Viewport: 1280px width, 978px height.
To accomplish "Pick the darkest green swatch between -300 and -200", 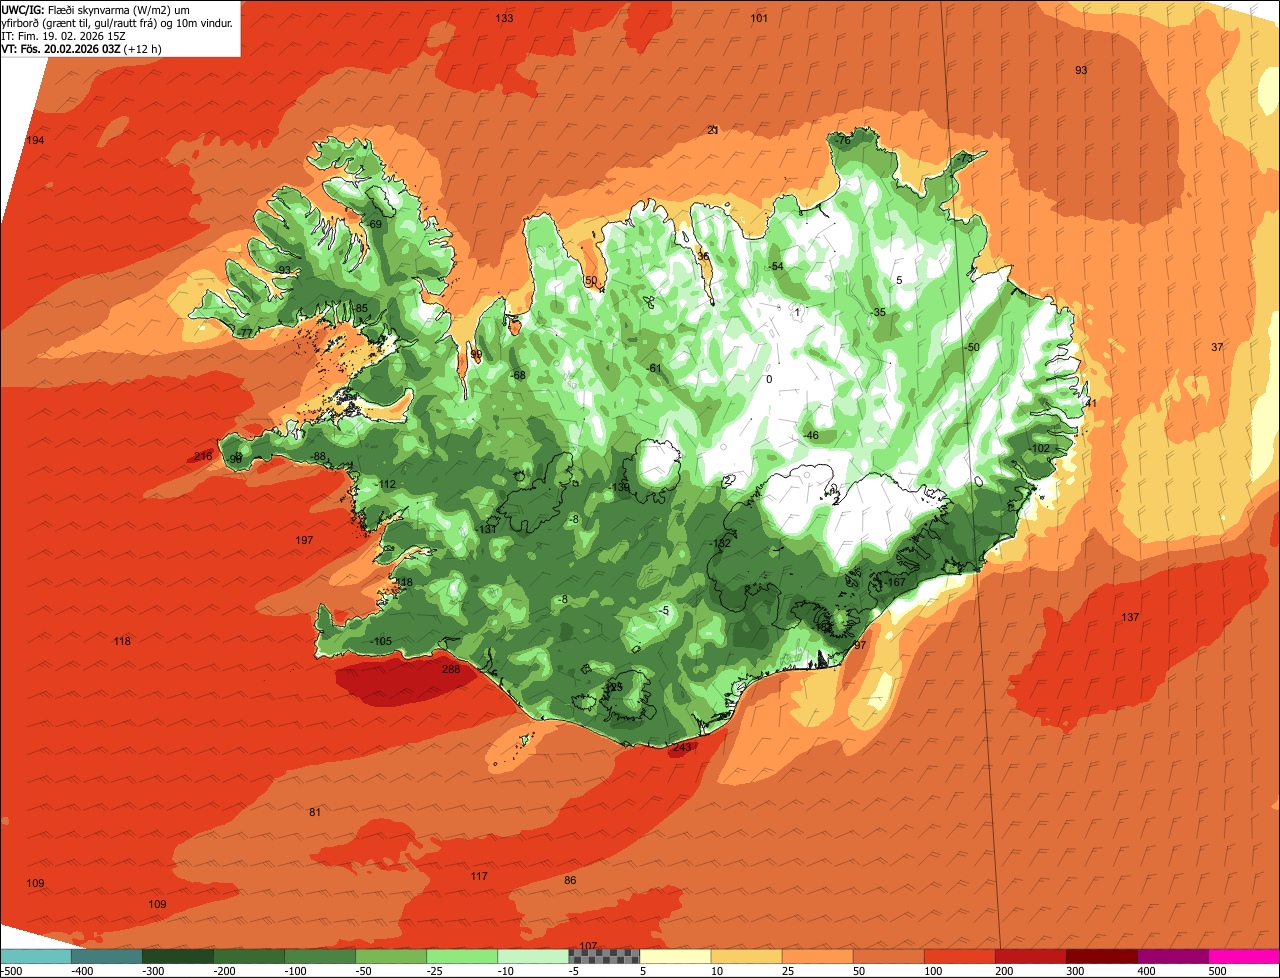I will click(x=177, y=956).
